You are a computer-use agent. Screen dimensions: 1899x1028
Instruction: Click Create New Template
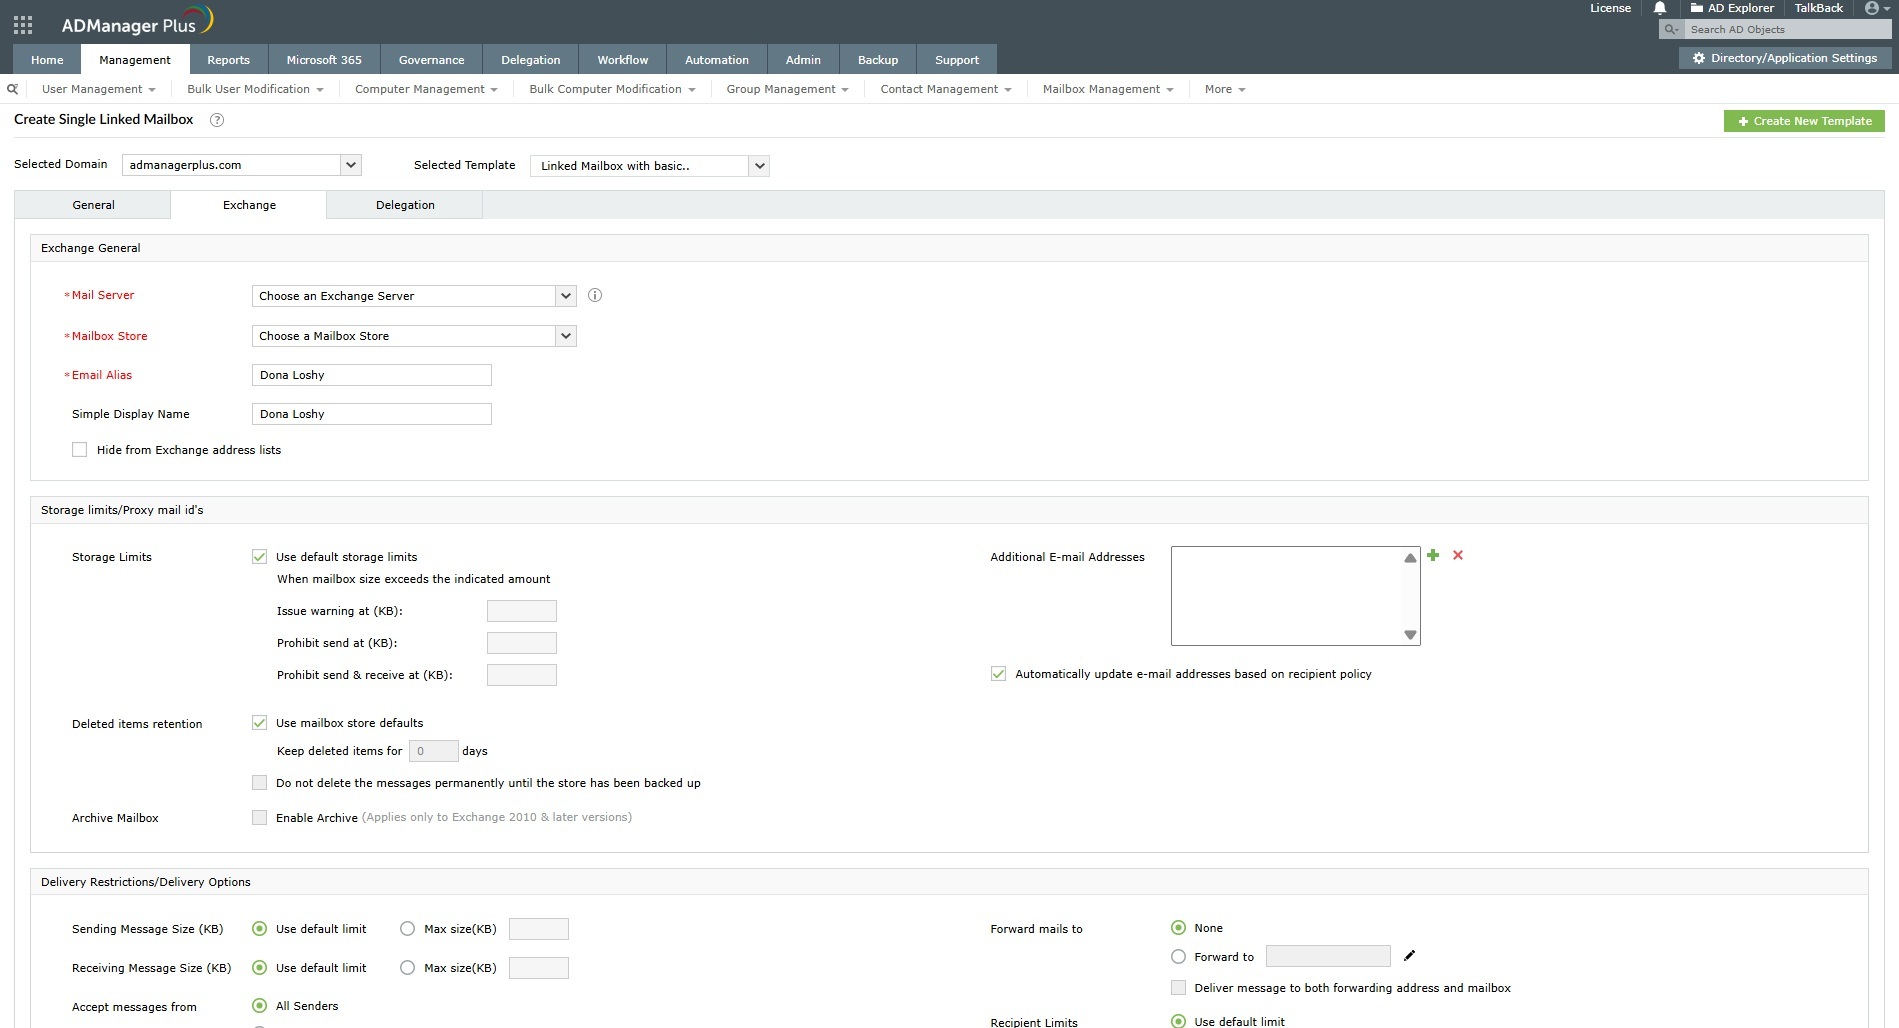coord(1803,120)
